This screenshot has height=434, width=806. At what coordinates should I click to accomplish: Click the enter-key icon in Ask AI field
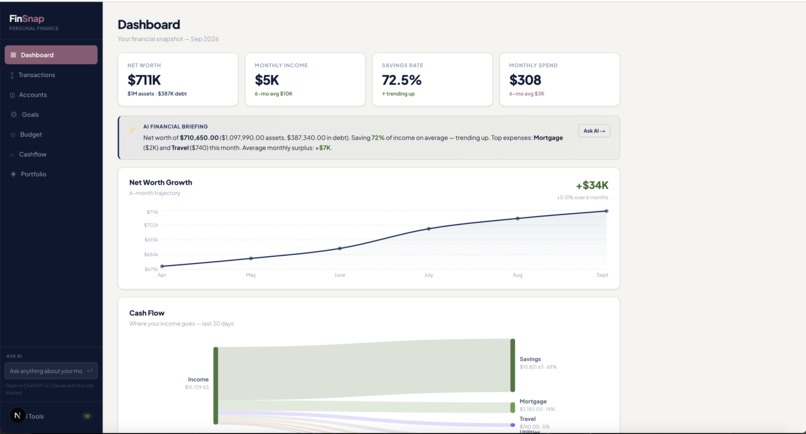90,371
